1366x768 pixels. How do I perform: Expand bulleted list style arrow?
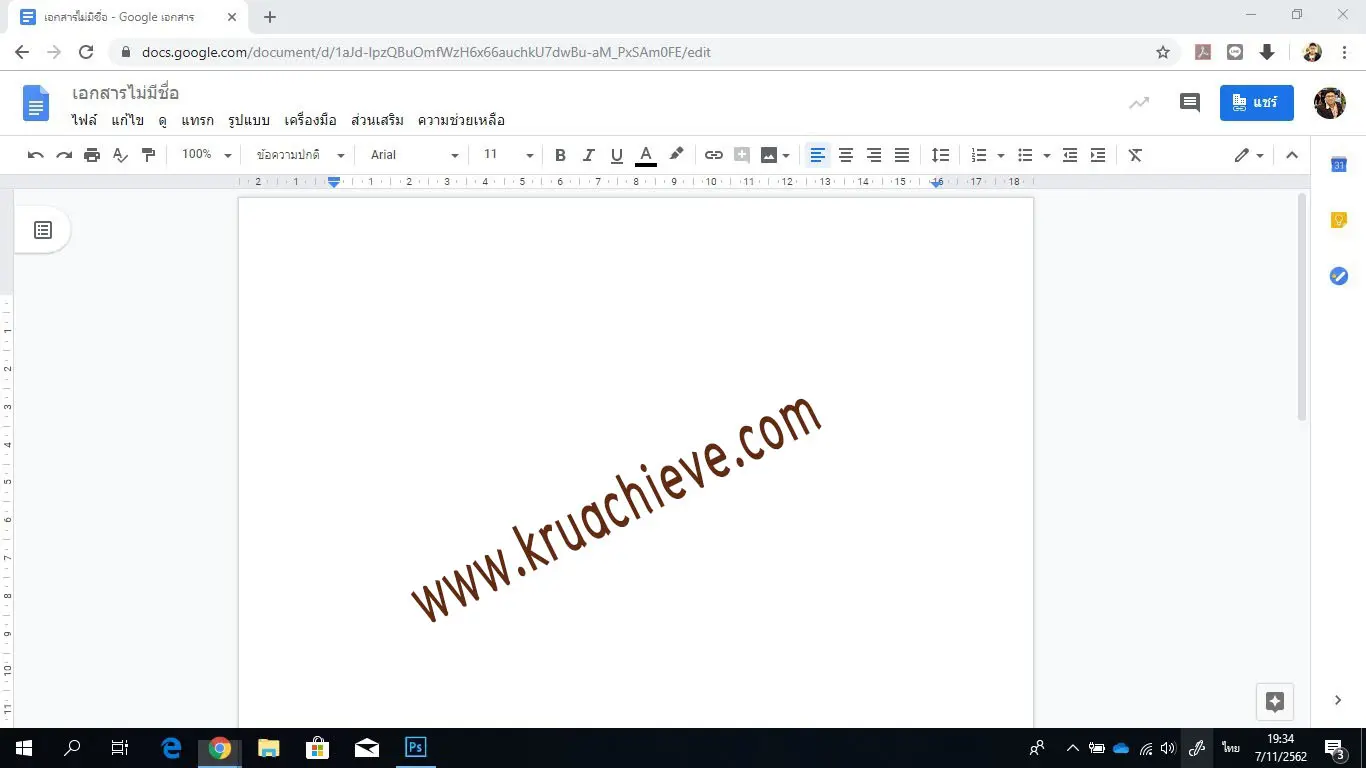click(1047, 156)
